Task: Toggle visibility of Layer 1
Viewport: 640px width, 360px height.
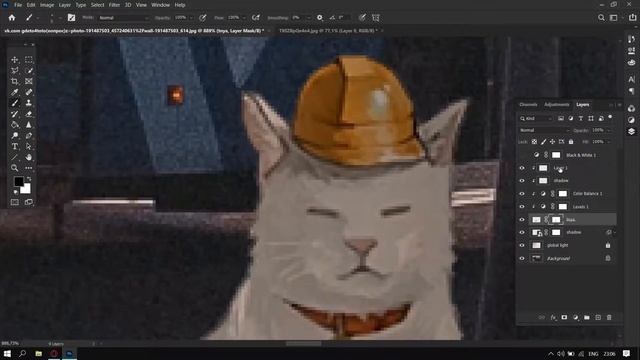Action: pyautogui.click(x=522, y=168)
